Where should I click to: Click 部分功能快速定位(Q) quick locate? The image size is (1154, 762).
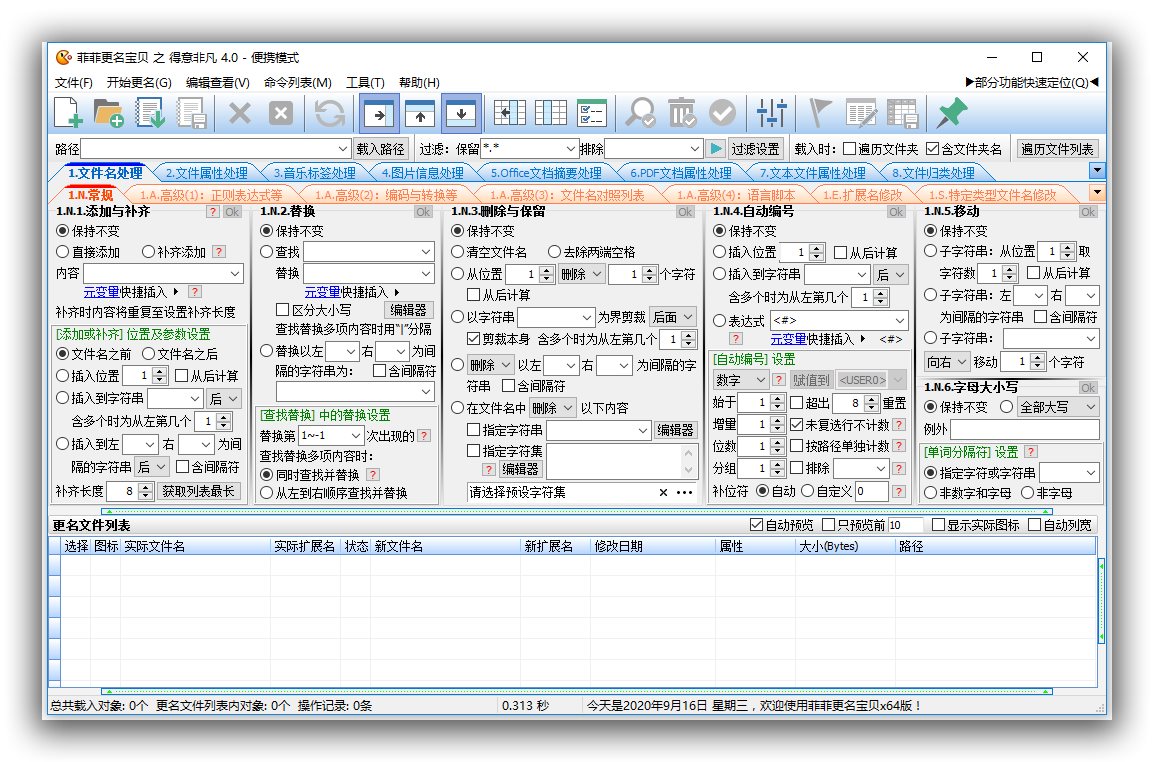tap(1032, 82)
